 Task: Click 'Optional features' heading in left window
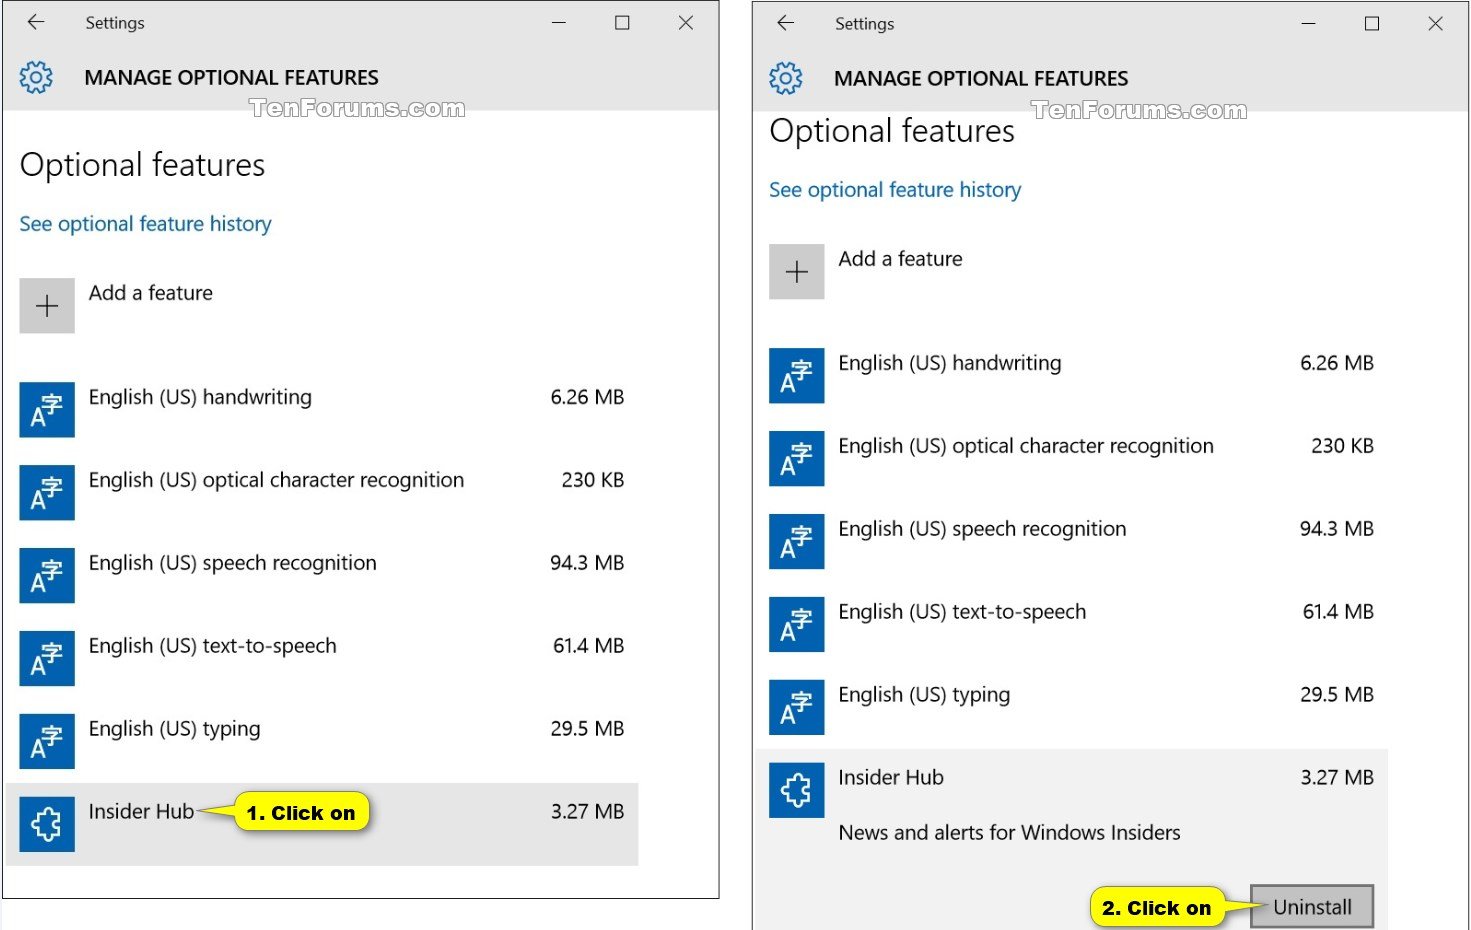click(142, 165)
